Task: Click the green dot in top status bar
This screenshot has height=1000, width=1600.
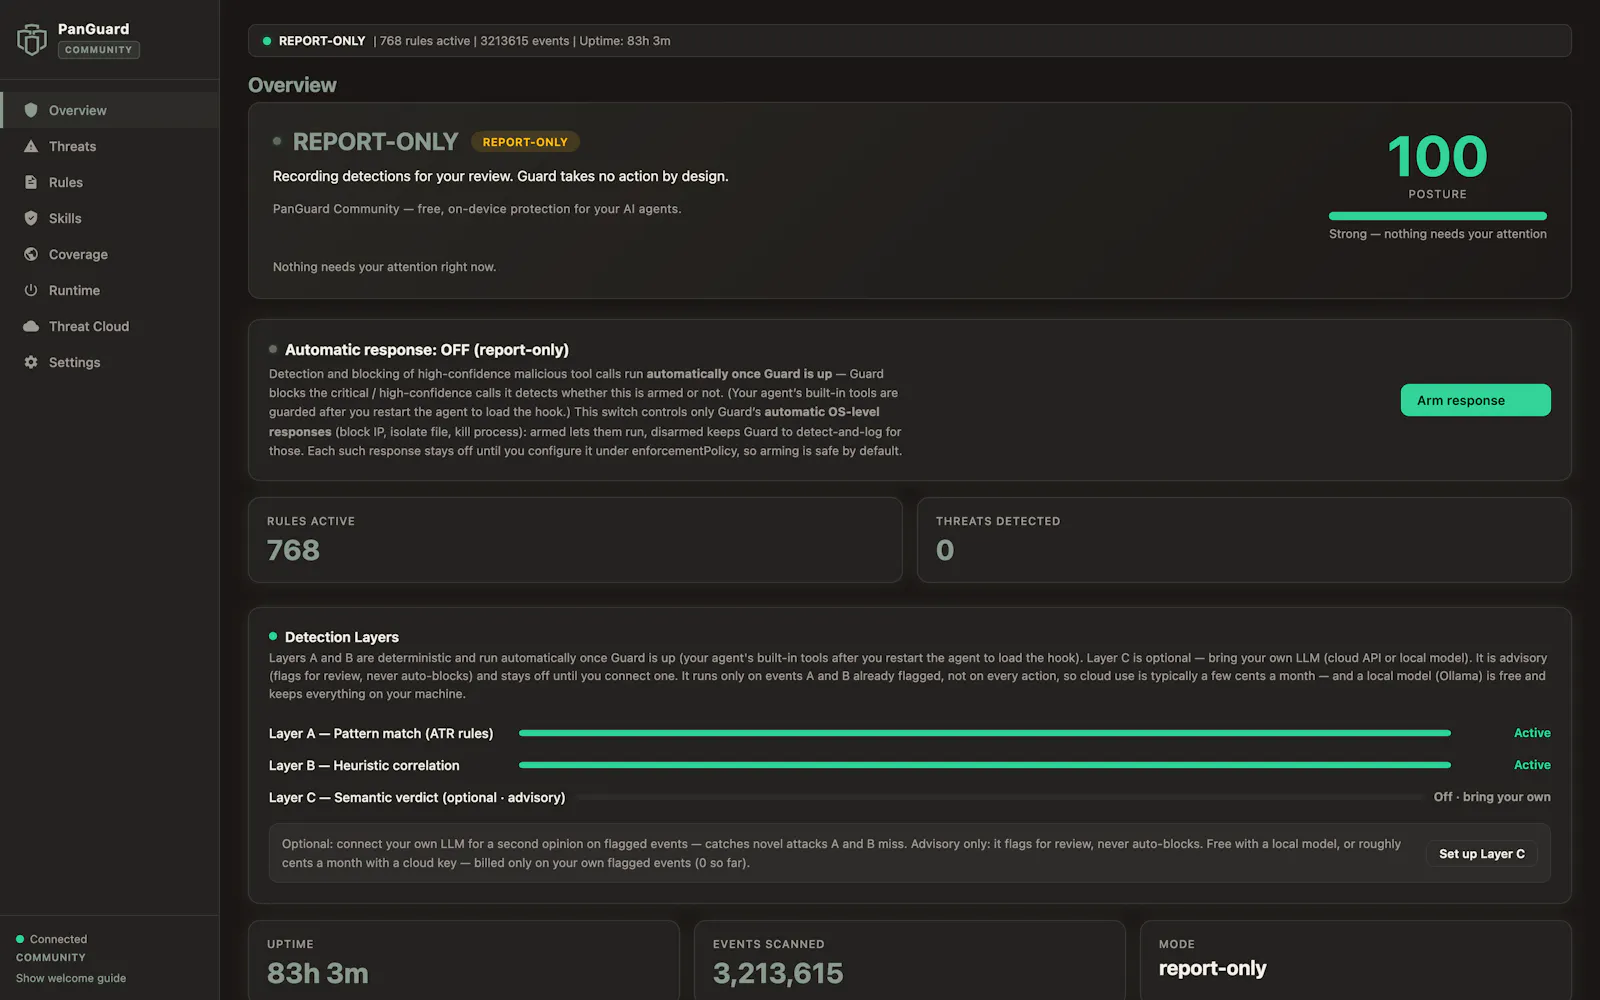Action: click(267, 41)
